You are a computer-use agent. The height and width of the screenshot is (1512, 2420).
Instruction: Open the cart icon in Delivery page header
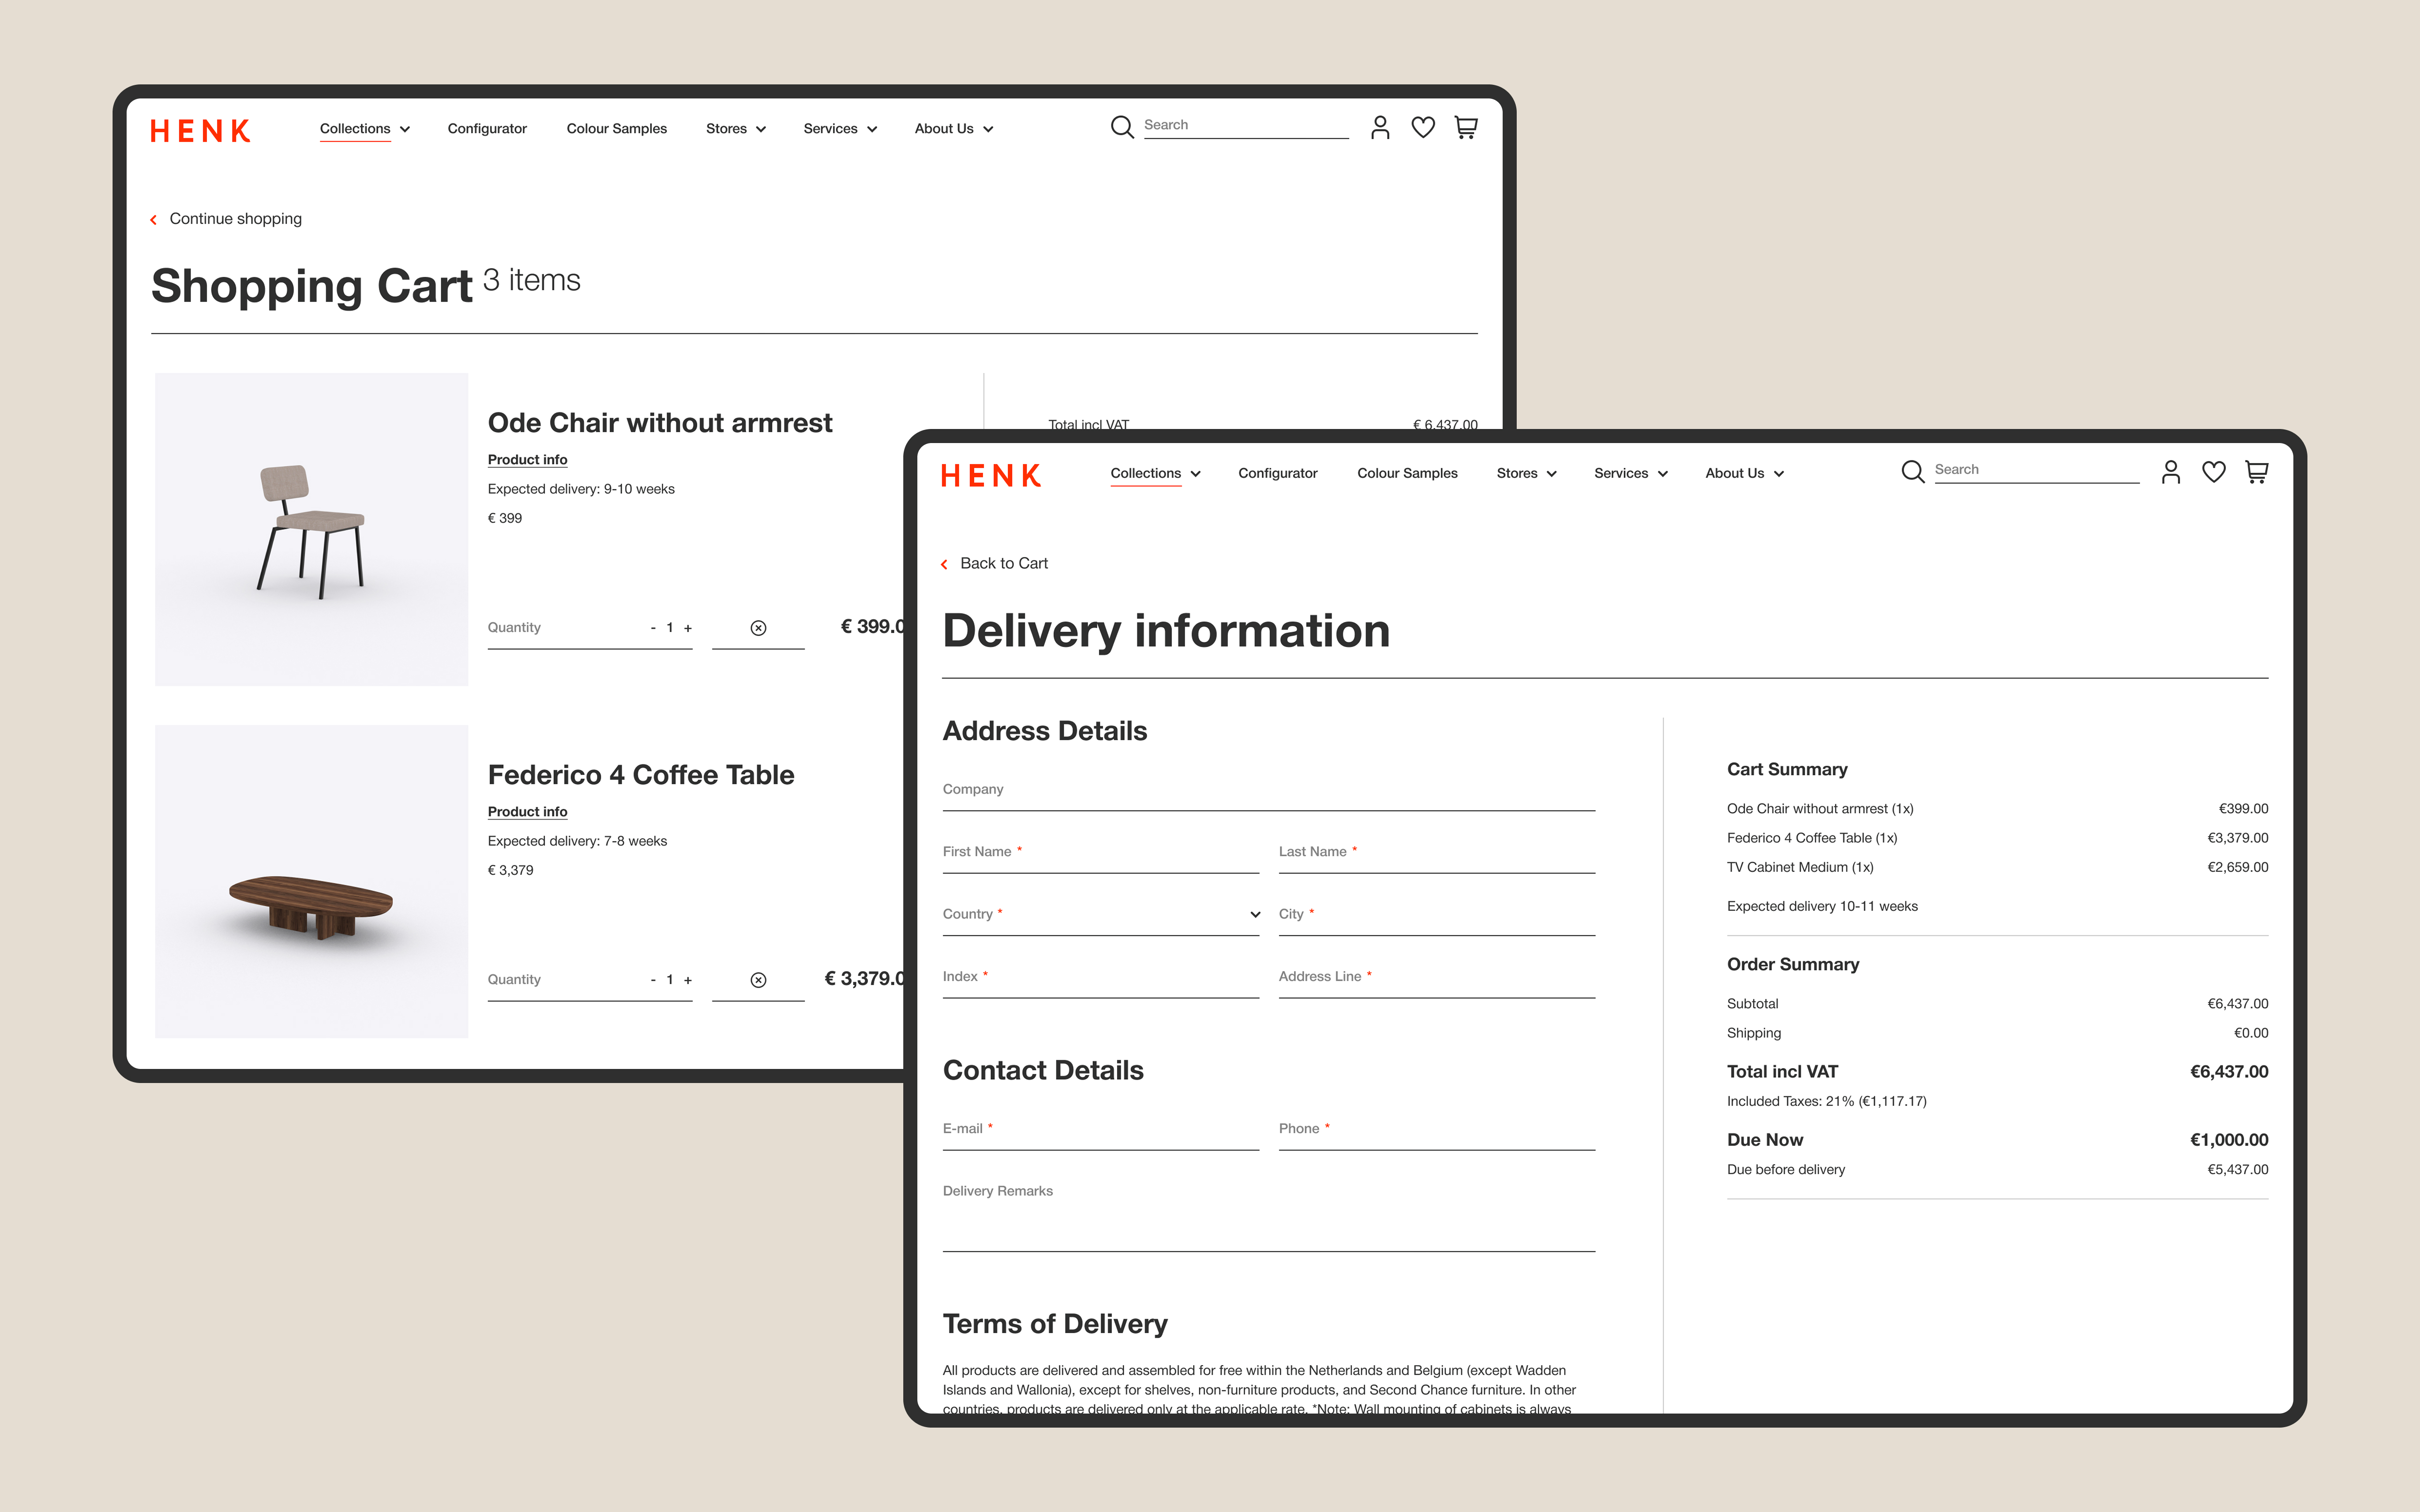coord(2256,472)
